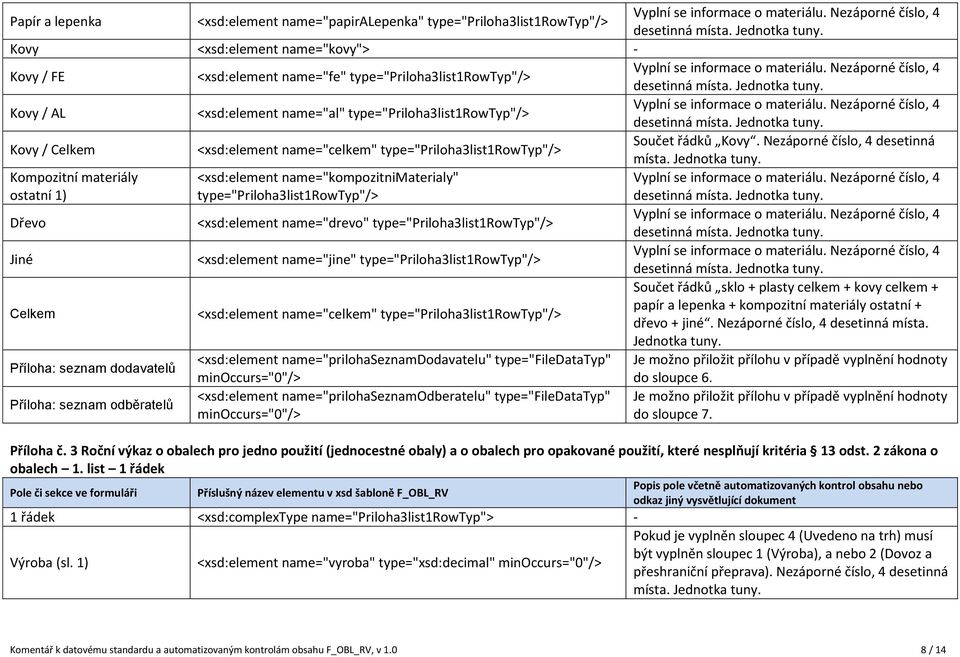Click the description in the 'Kovy / AL' row
The width and height of the screenshot is (960, 657).
pos(786,113)
